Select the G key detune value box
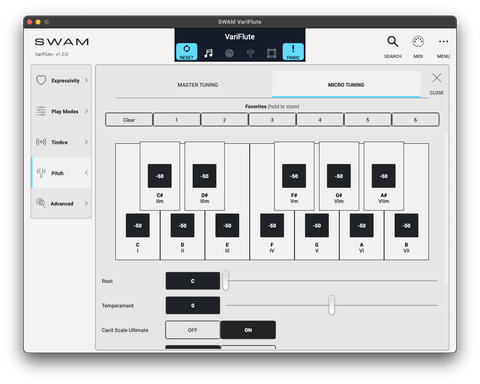Viewport: 480px width, 384px height. pyautogui.click(x=317, y=226)
